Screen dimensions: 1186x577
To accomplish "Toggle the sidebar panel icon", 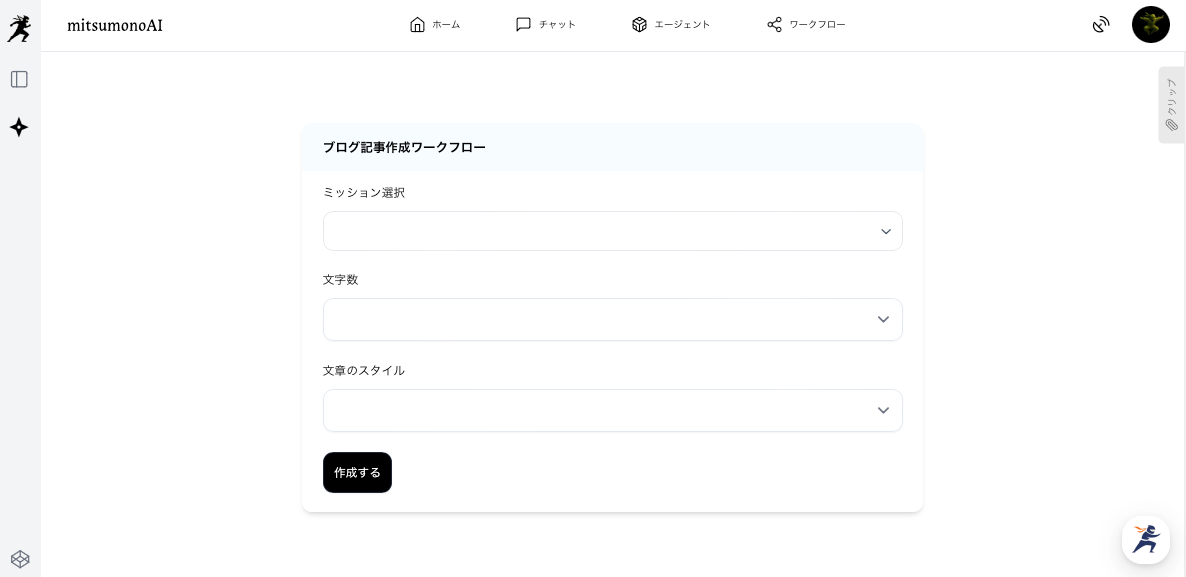I will point(19,79).
